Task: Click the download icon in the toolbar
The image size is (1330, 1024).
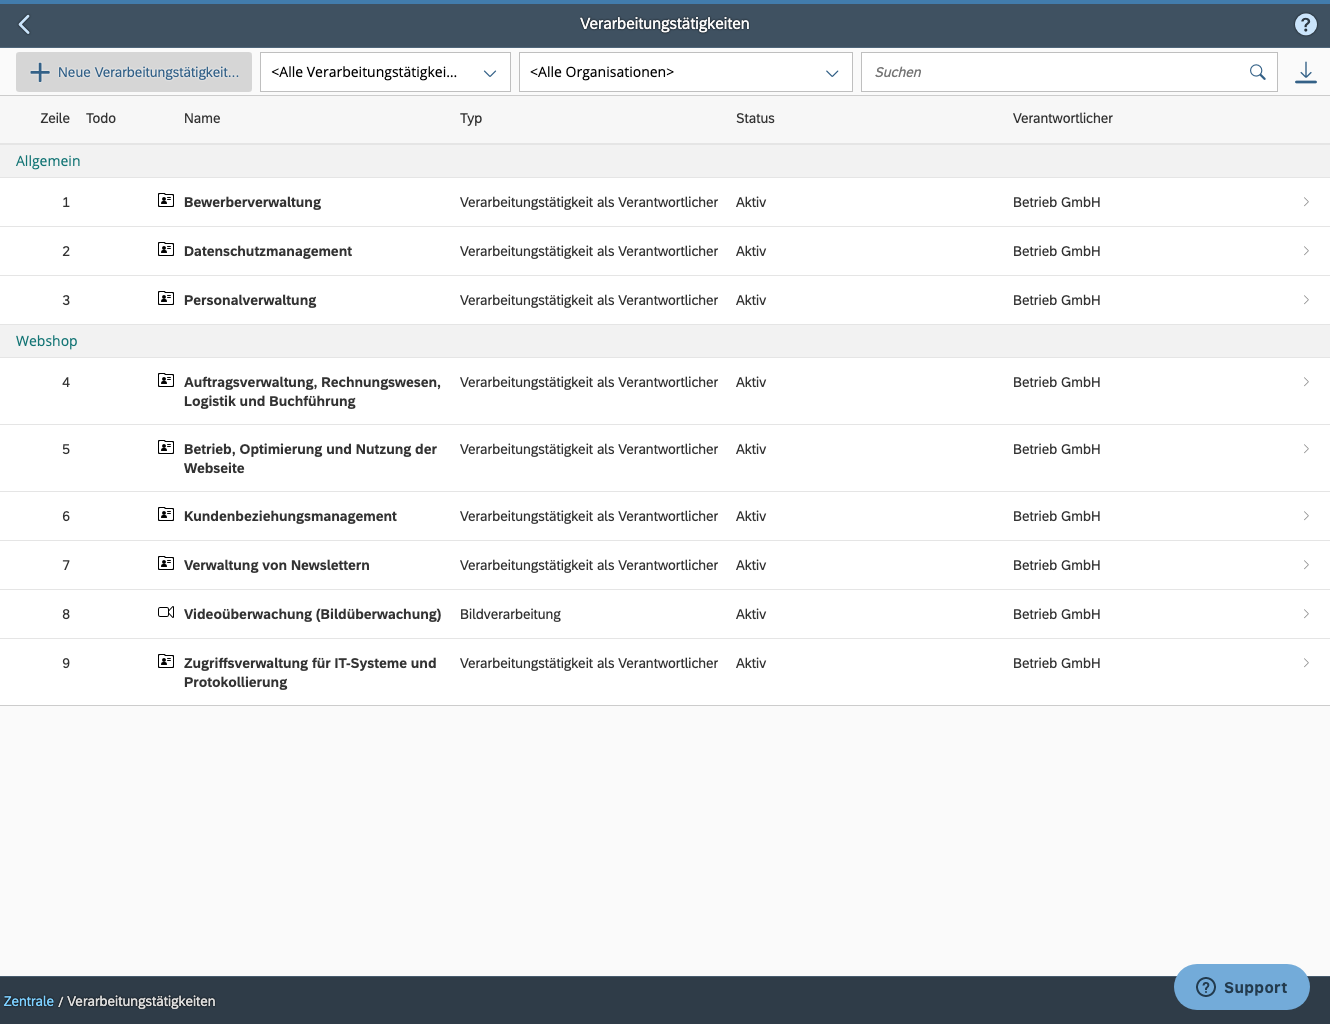Action: pos(1306,71)
